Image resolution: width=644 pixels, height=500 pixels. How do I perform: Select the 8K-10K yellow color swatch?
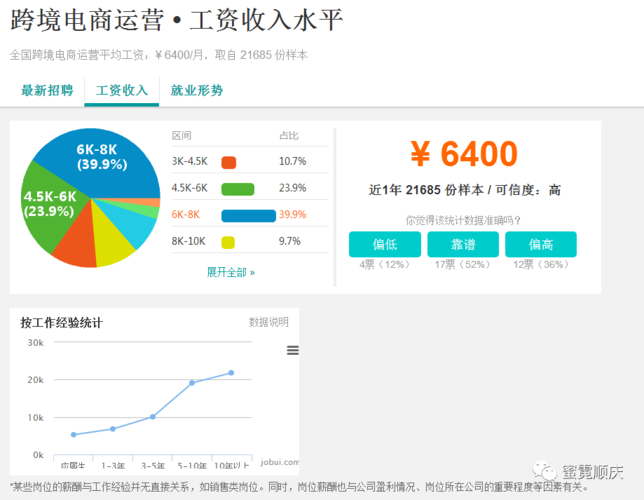228,242
